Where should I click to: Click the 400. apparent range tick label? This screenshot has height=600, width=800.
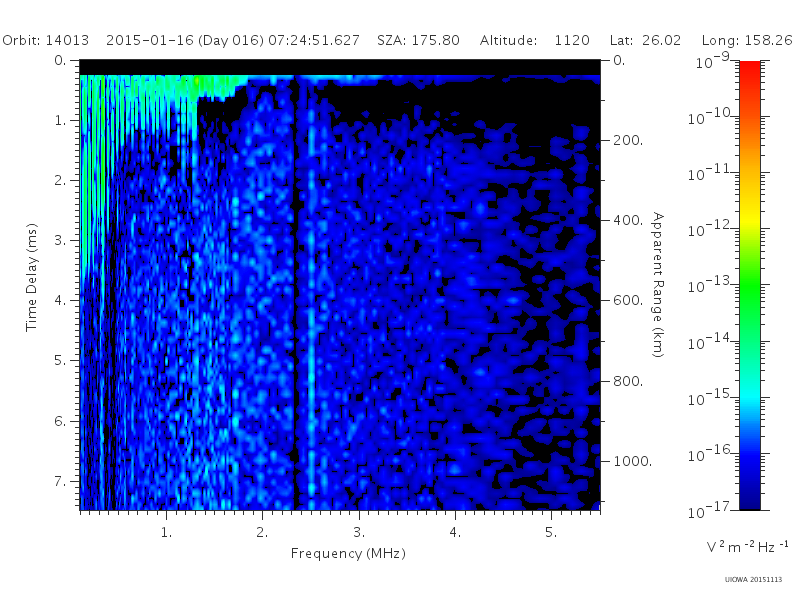point(628,220)
